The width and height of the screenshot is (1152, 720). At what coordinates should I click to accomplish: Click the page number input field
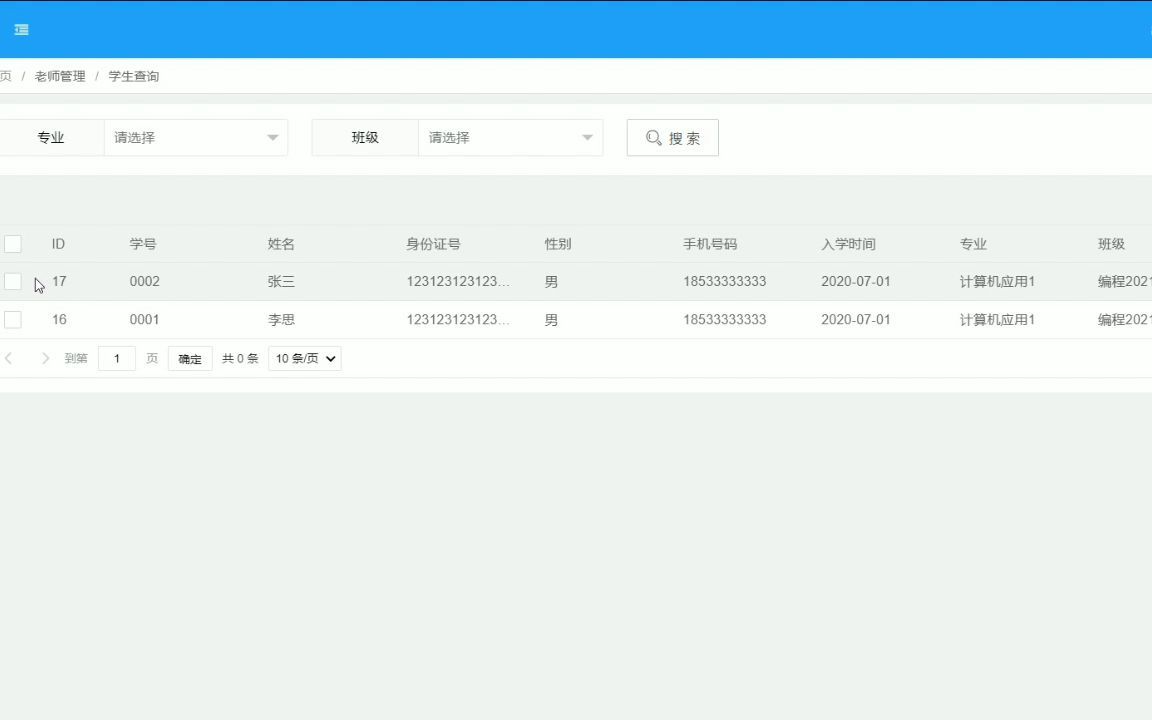pos(117,357)
